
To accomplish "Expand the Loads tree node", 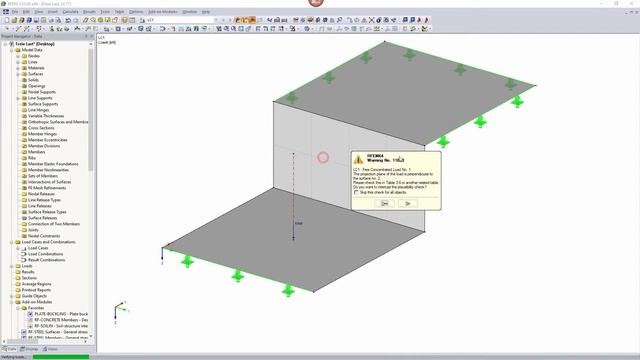I will pyautogui.click(x=12, y=266).
